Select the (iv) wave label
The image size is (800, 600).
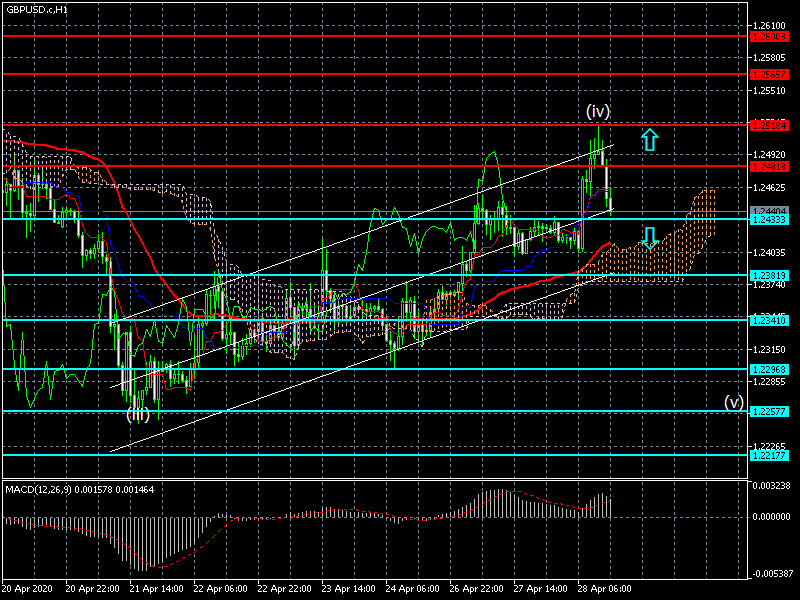(597, 111)
